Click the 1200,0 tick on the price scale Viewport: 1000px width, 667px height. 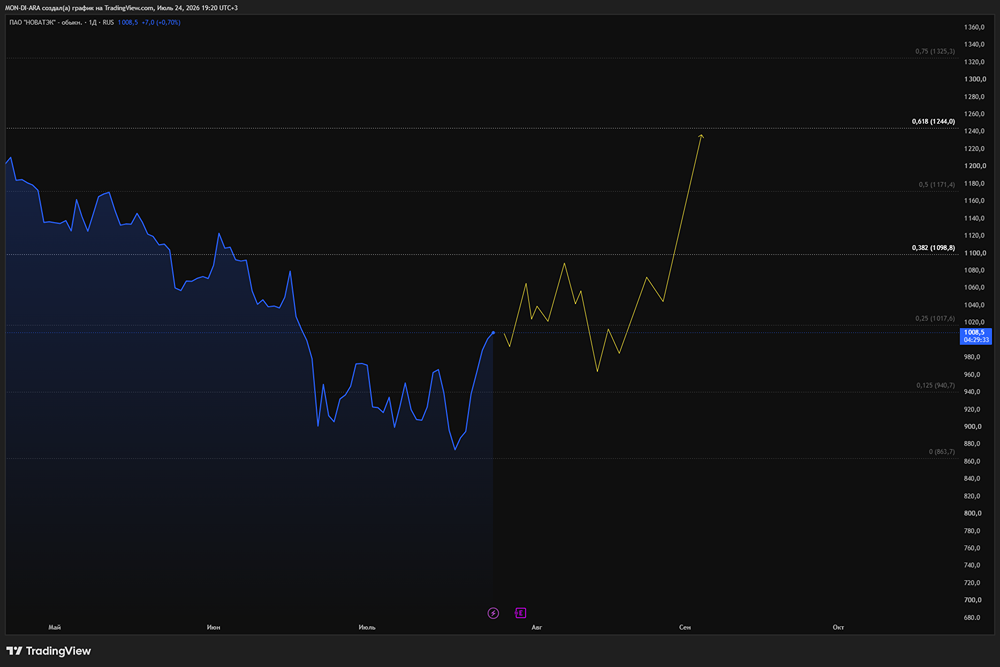click(974, 166)
